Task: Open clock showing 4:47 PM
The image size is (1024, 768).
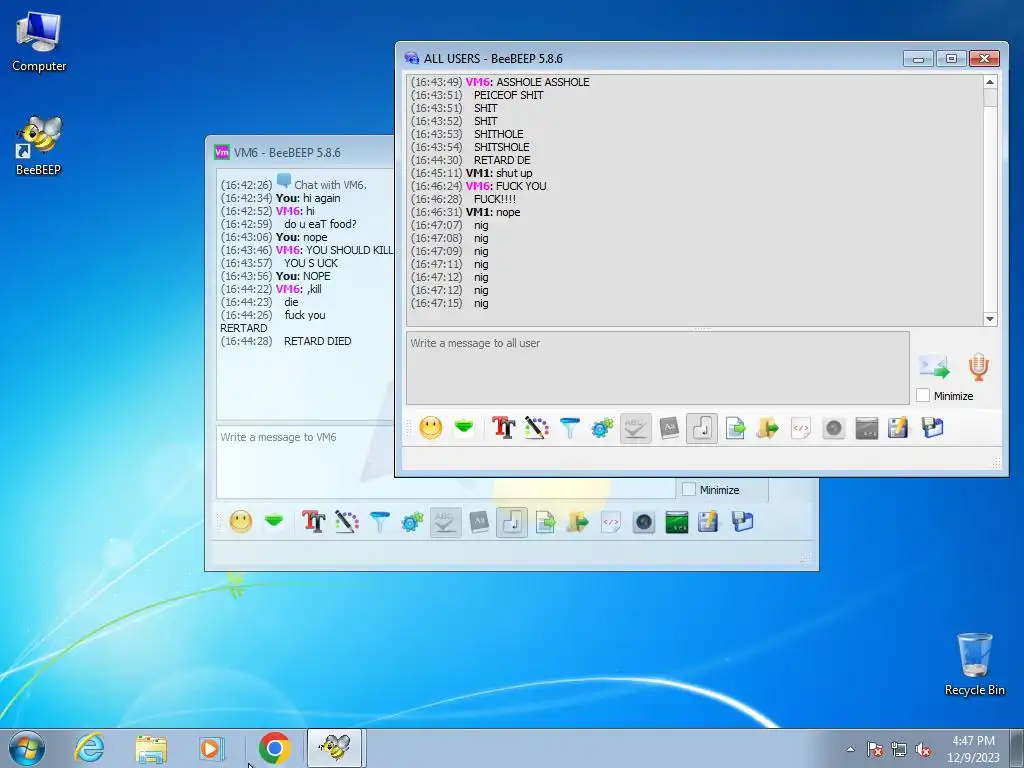Action: click(x=973, y=749)
